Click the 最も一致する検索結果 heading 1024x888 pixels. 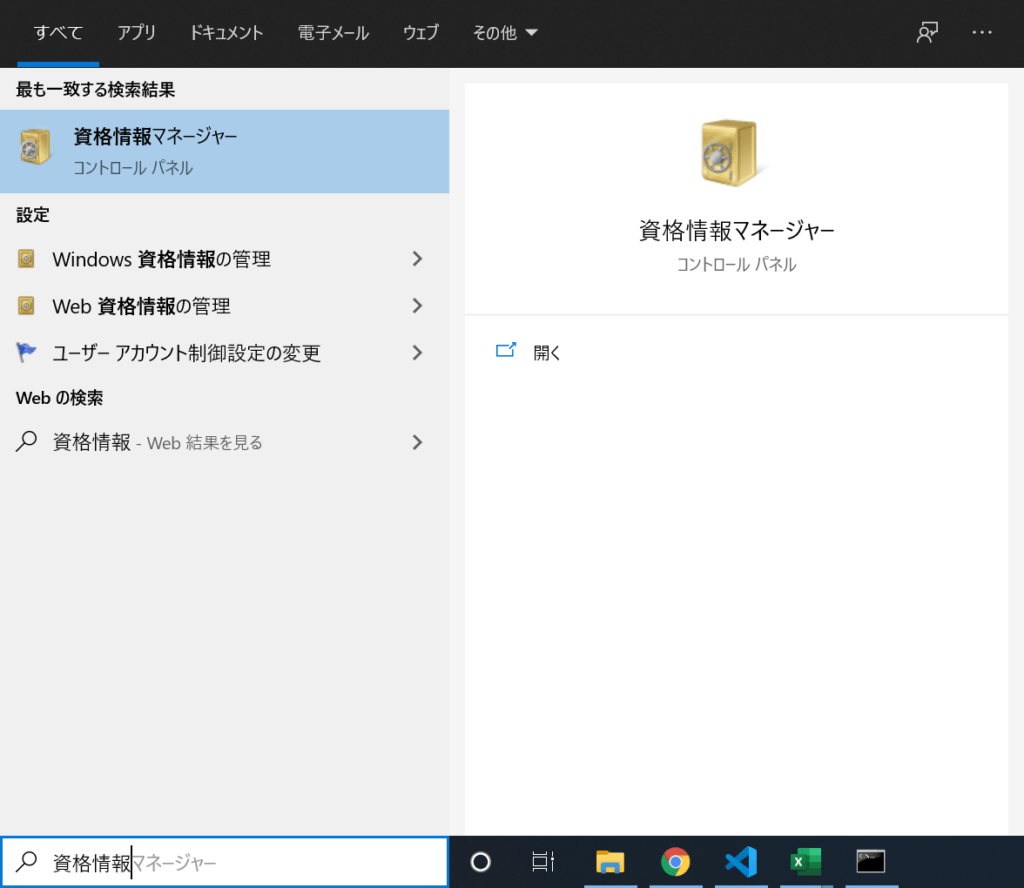(95, 89)
